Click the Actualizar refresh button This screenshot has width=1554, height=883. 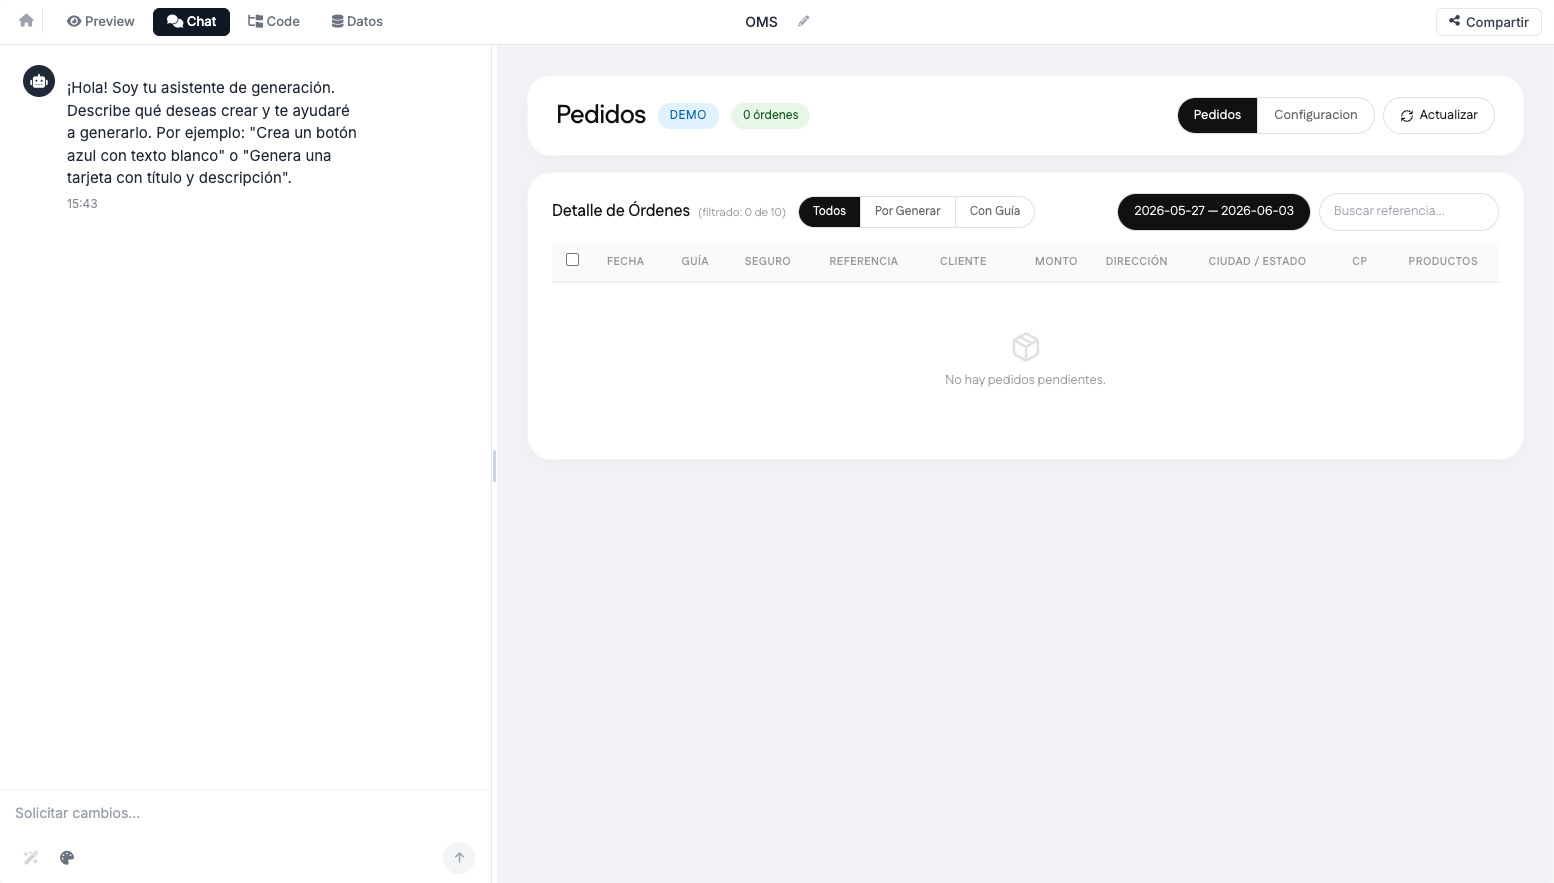(x=1438, y=115)
